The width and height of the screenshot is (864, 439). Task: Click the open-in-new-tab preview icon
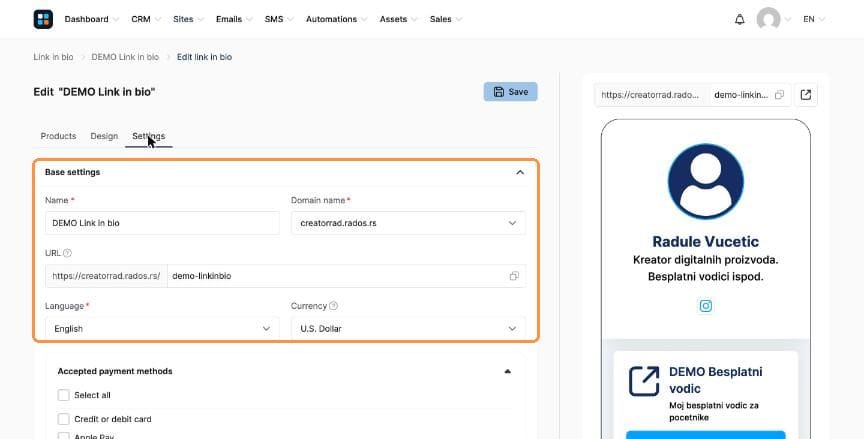806,95
